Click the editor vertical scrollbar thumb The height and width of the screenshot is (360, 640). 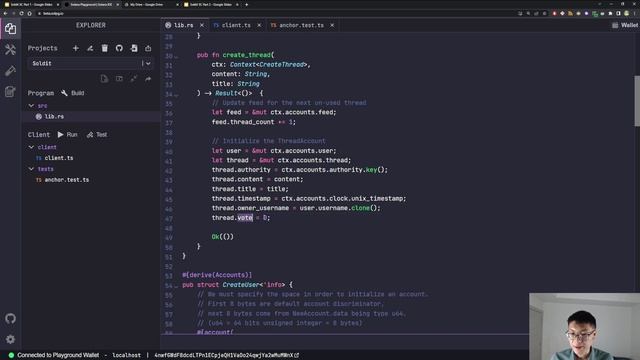pos(637,101)
